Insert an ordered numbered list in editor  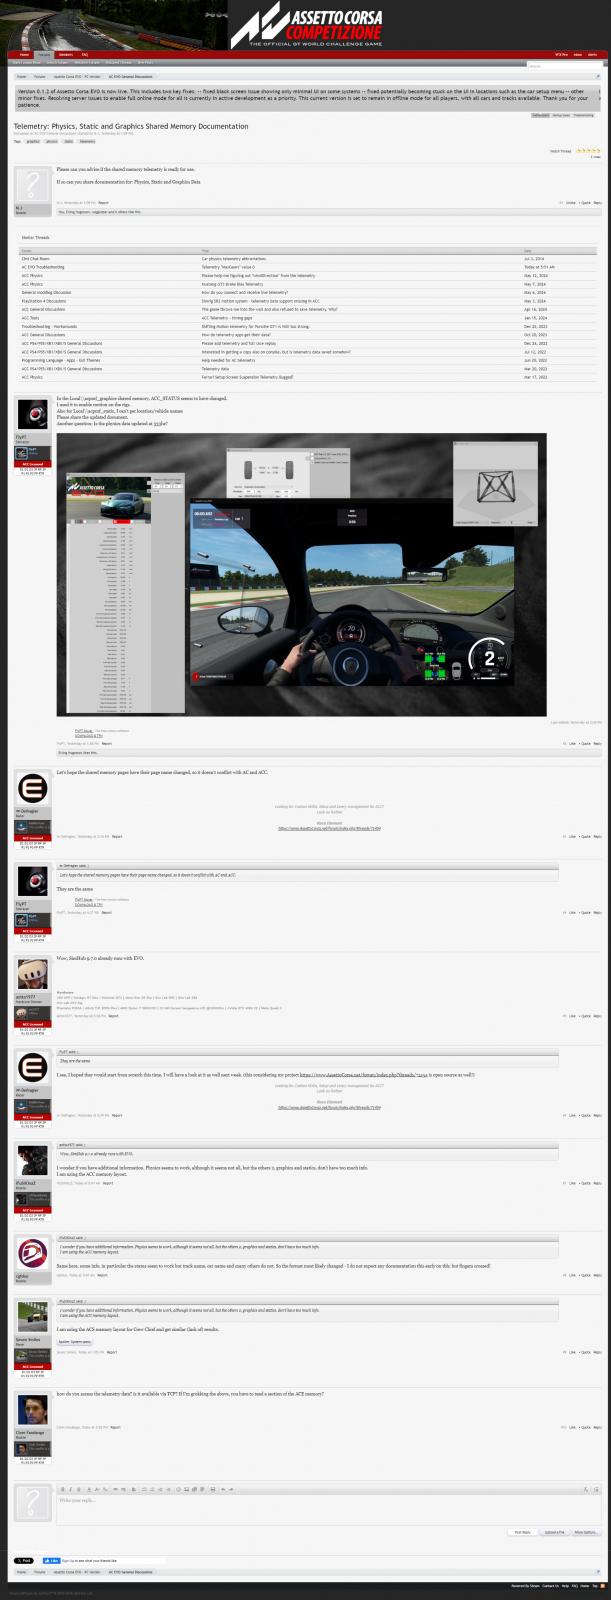tap(152, 1489)
